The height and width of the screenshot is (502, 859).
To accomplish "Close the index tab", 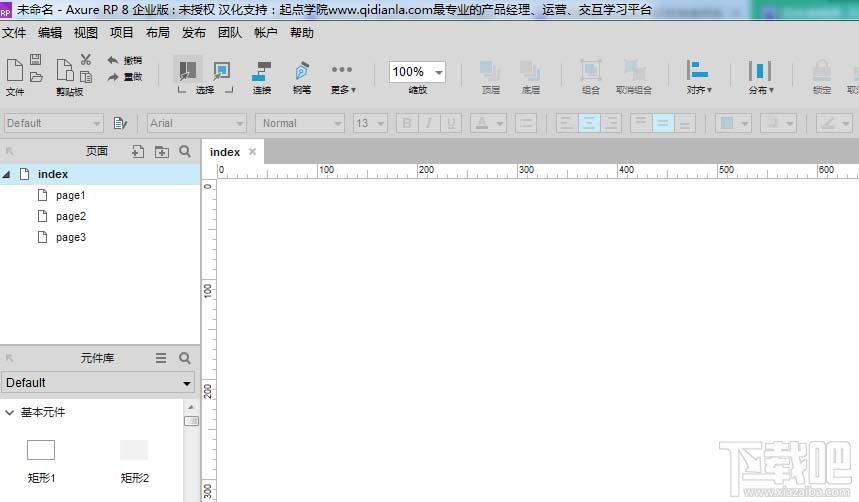I will 253,152.
